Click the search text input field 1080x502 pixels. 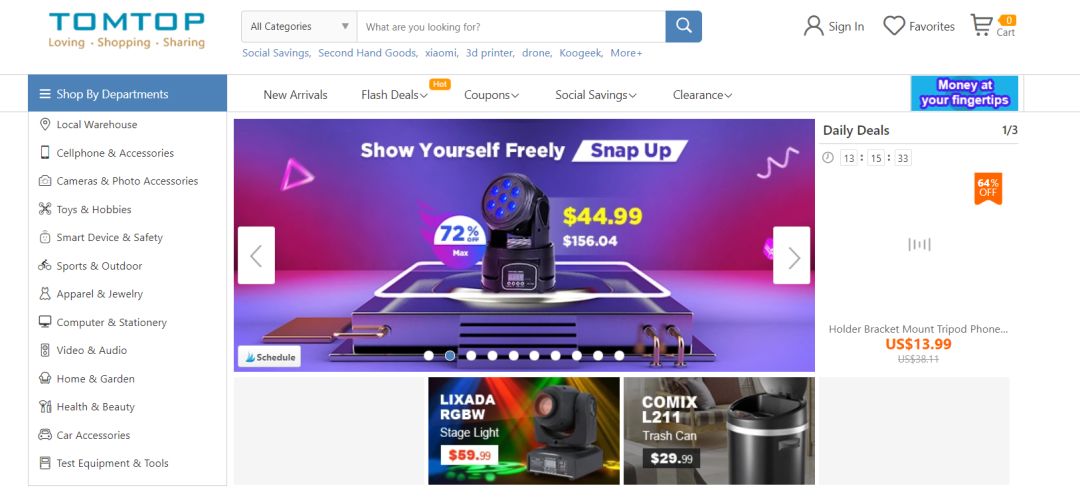511,26
